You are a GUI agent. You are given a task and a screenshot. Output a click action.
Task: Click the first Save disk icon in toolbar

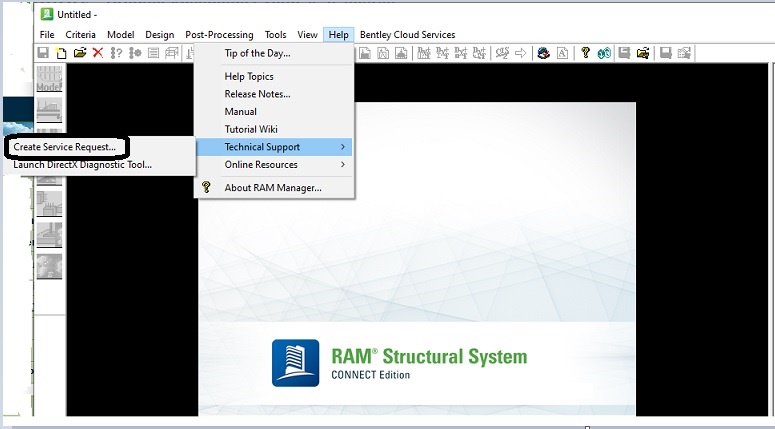pos(43,53)
